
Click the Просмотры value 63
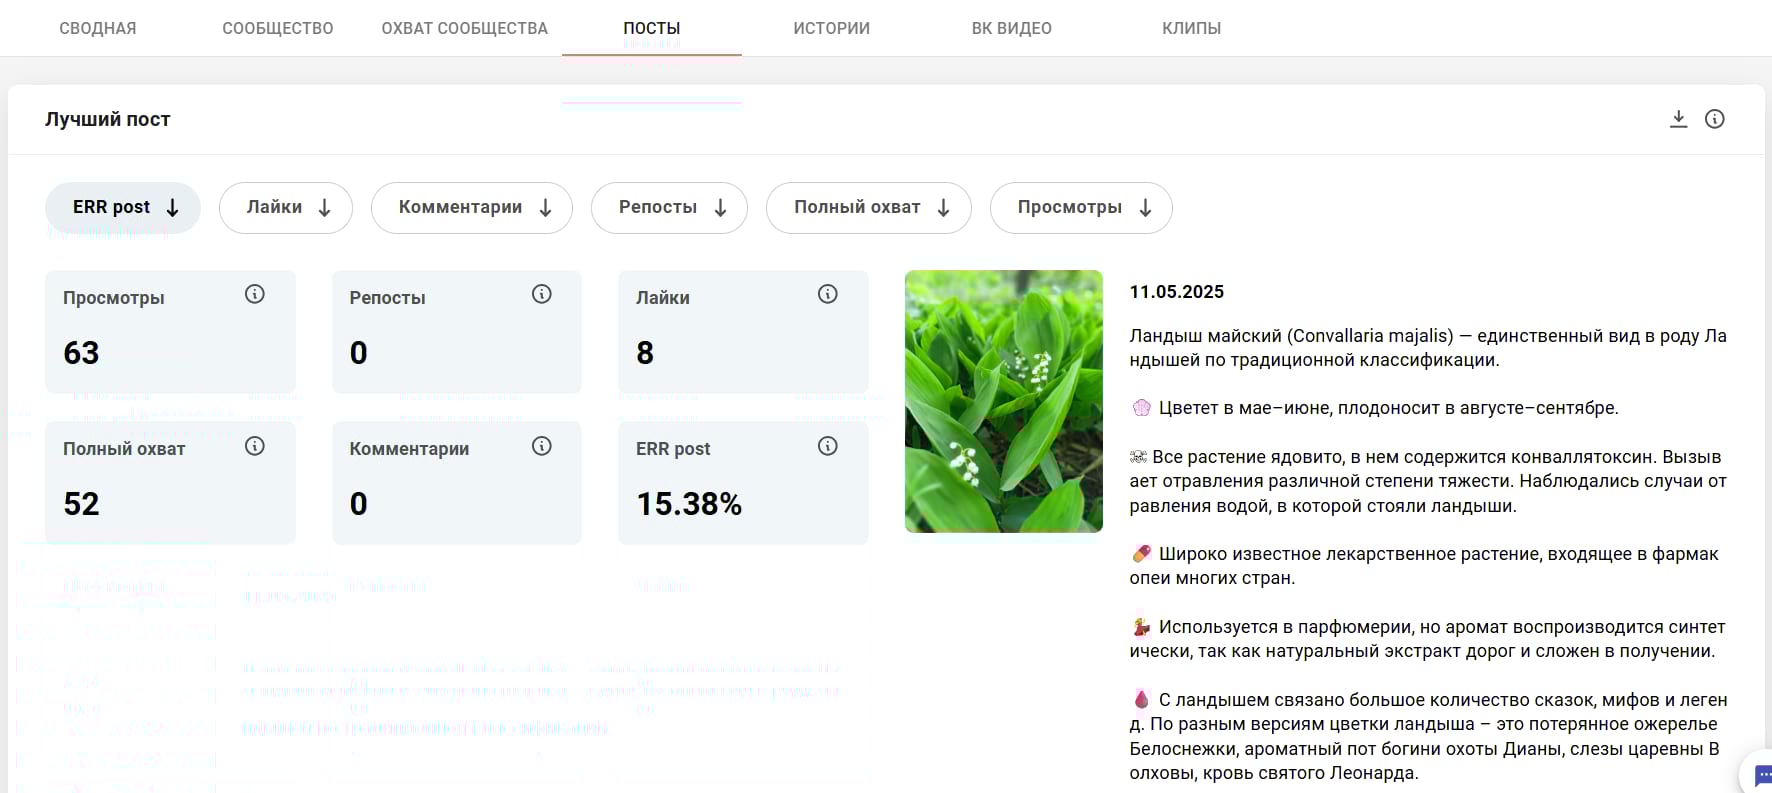tap(81, 353)
